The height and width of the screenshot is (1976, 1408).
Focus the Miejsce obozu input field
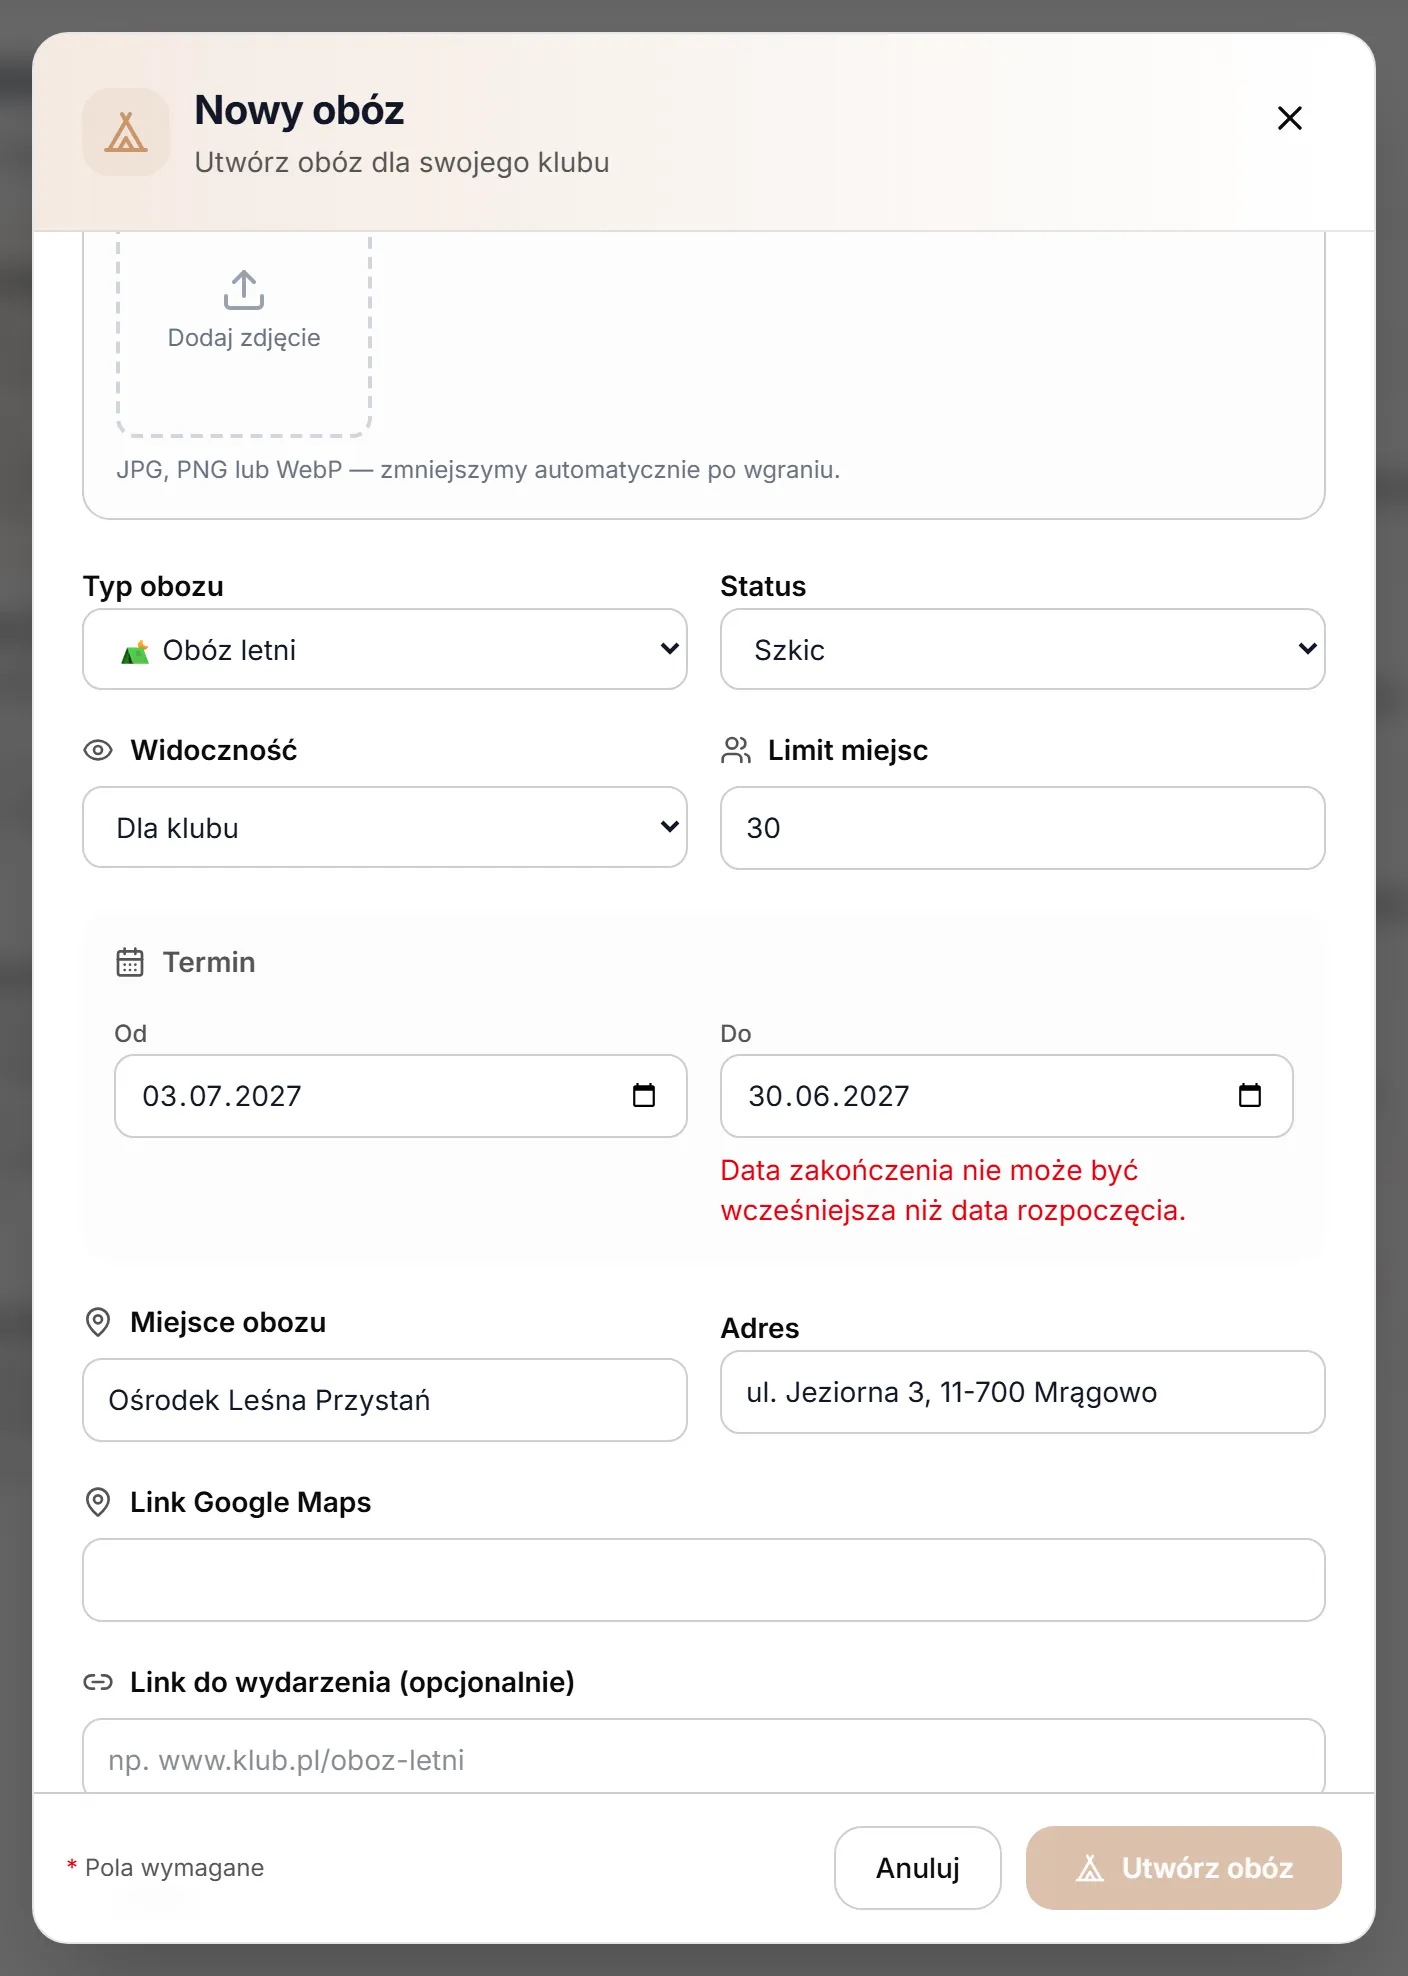click(385, 1400)
